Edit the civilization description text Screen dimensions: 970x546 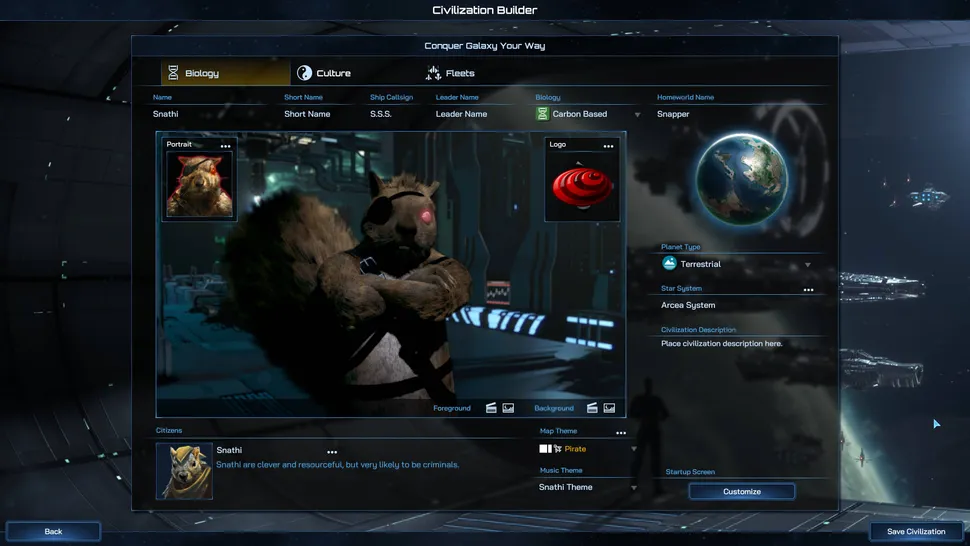[721, 343]
